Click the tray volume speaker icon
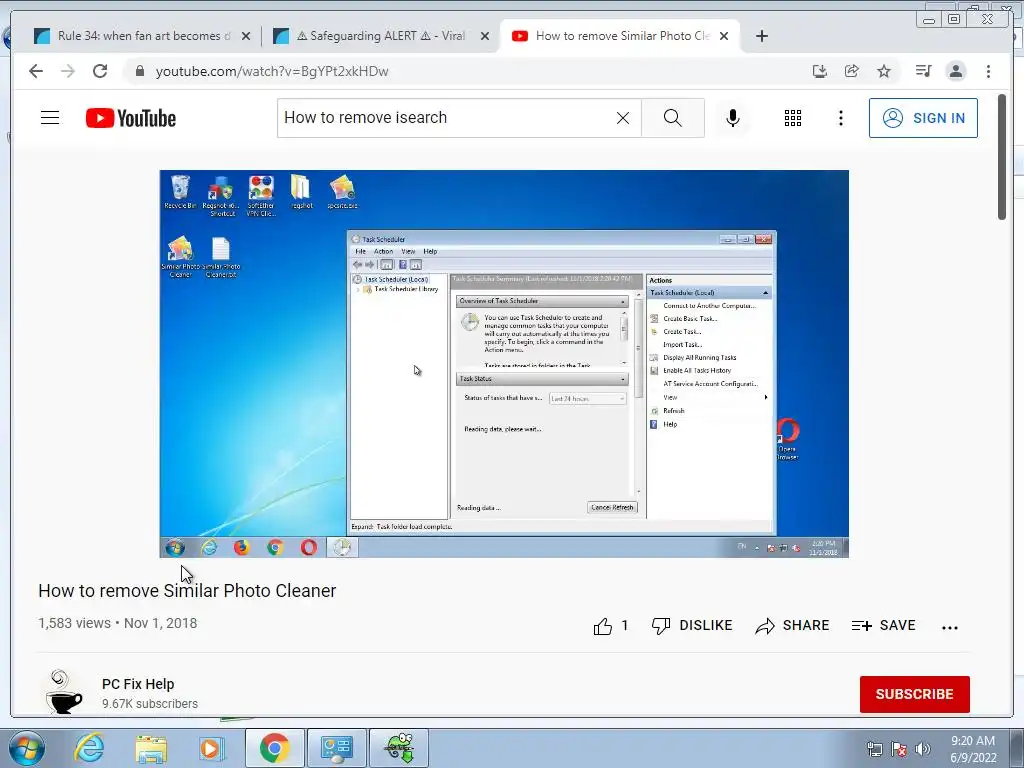Screen dimensions: 1024x768 point(923,748)
